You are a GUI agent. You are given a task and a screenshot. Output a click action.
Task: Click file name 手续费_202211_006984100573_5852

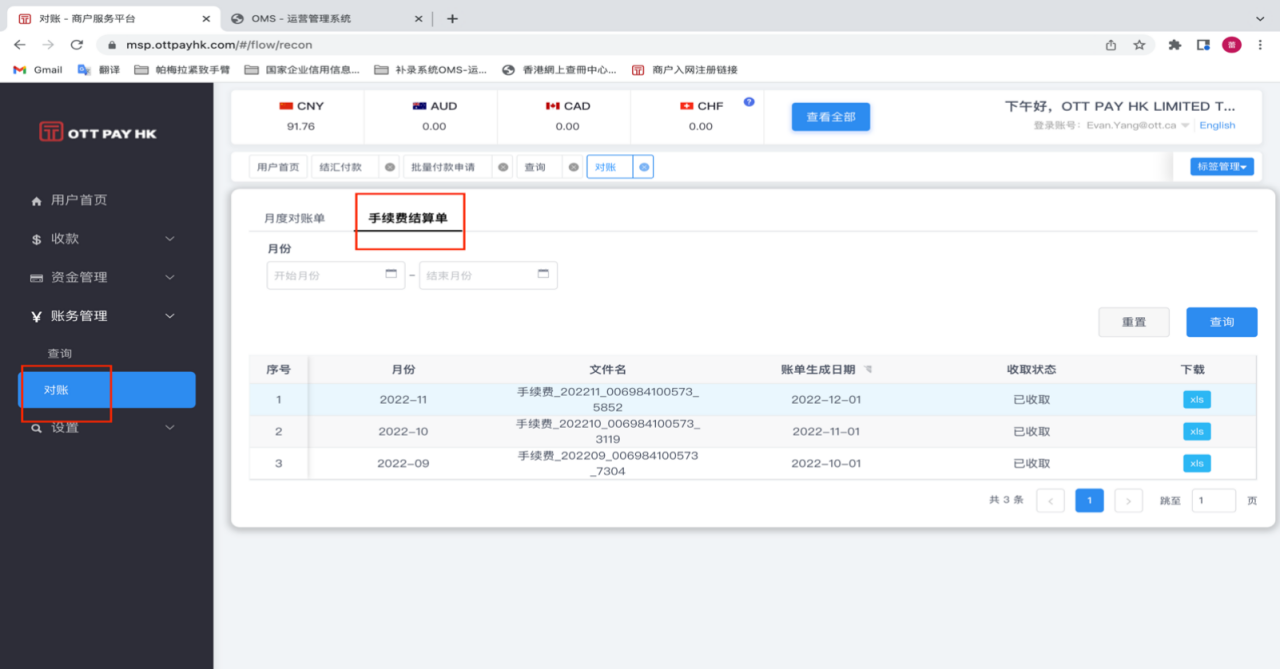[x=607, y=400]
